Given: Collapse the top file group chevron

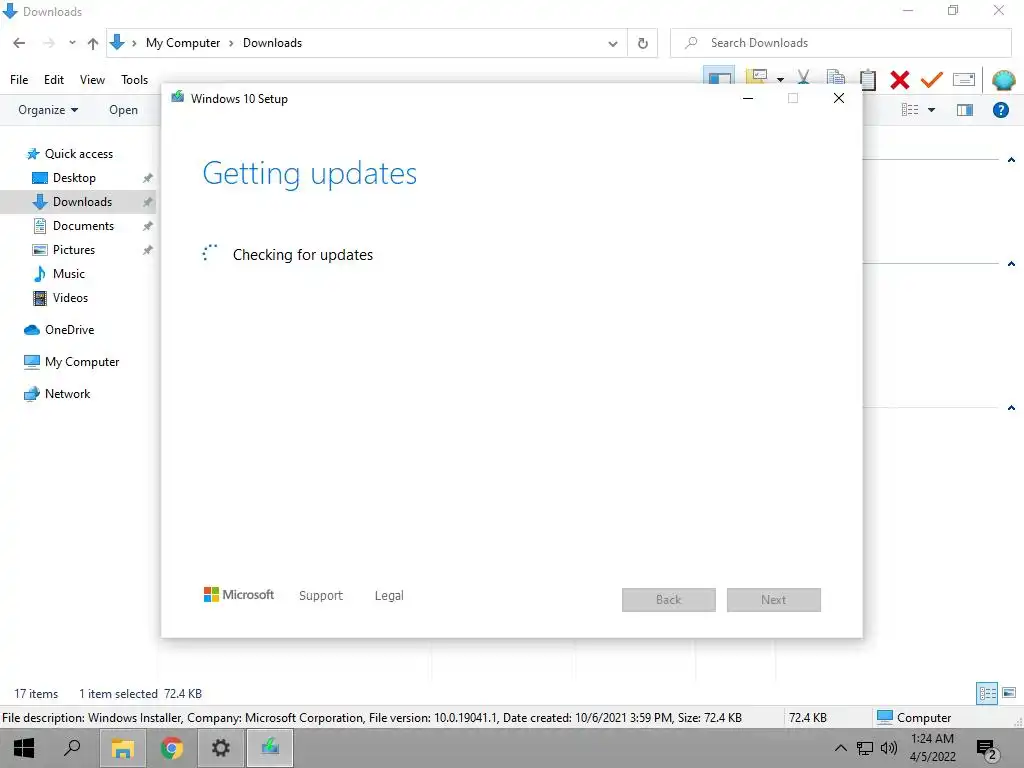Looking at the screenshot, I should (x=1011, y=160).
